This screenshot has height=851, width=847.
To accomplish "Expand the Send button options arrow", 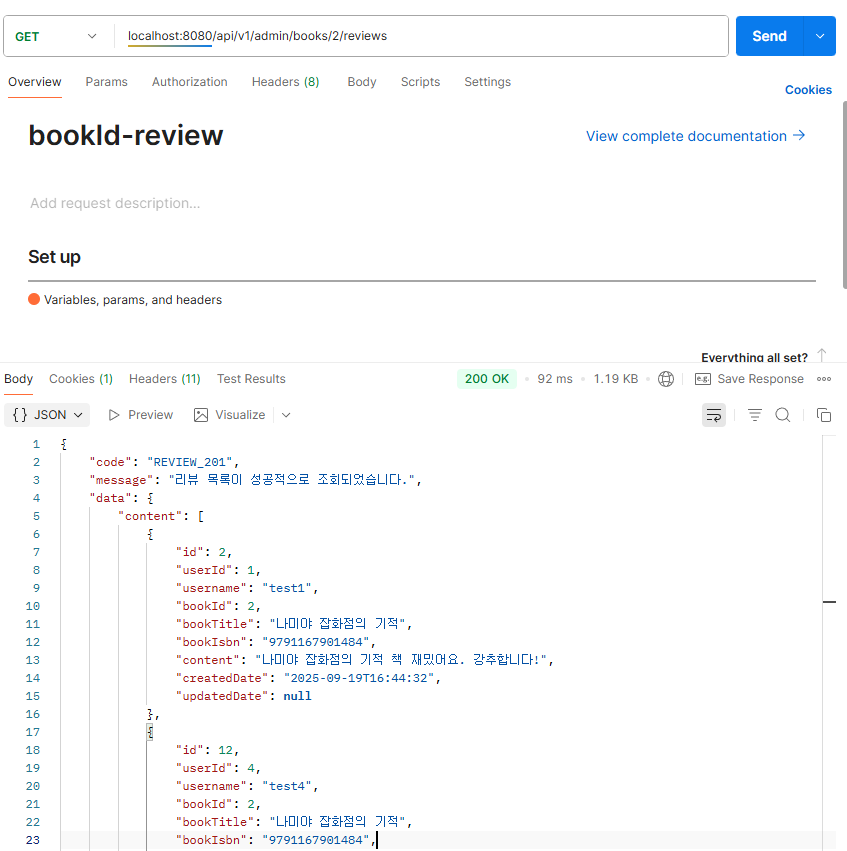I will point(820,36).
